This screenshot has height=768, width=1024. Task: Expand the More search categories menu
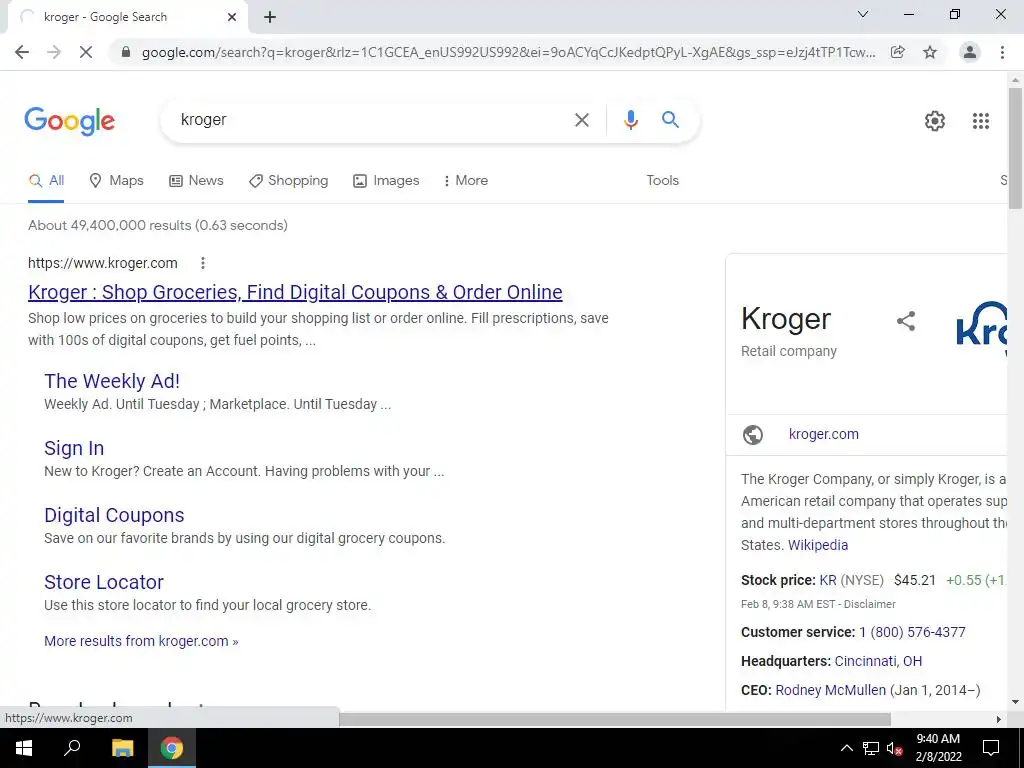click(466, 181)
